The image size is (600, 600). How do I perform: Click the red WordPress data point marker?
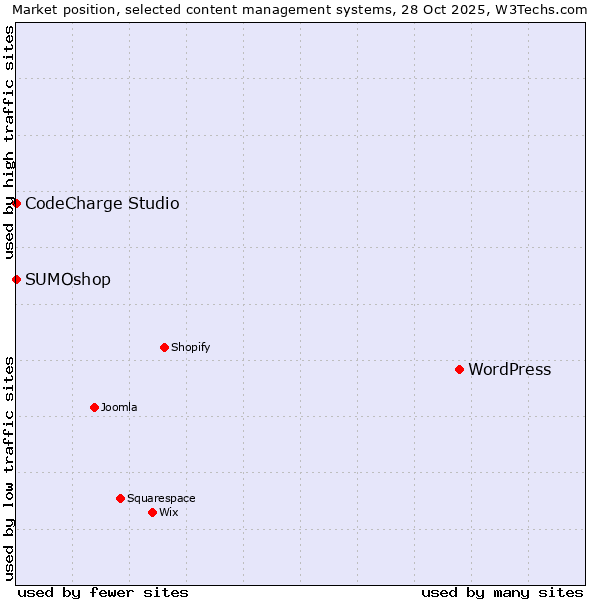[x=459, y=369]
